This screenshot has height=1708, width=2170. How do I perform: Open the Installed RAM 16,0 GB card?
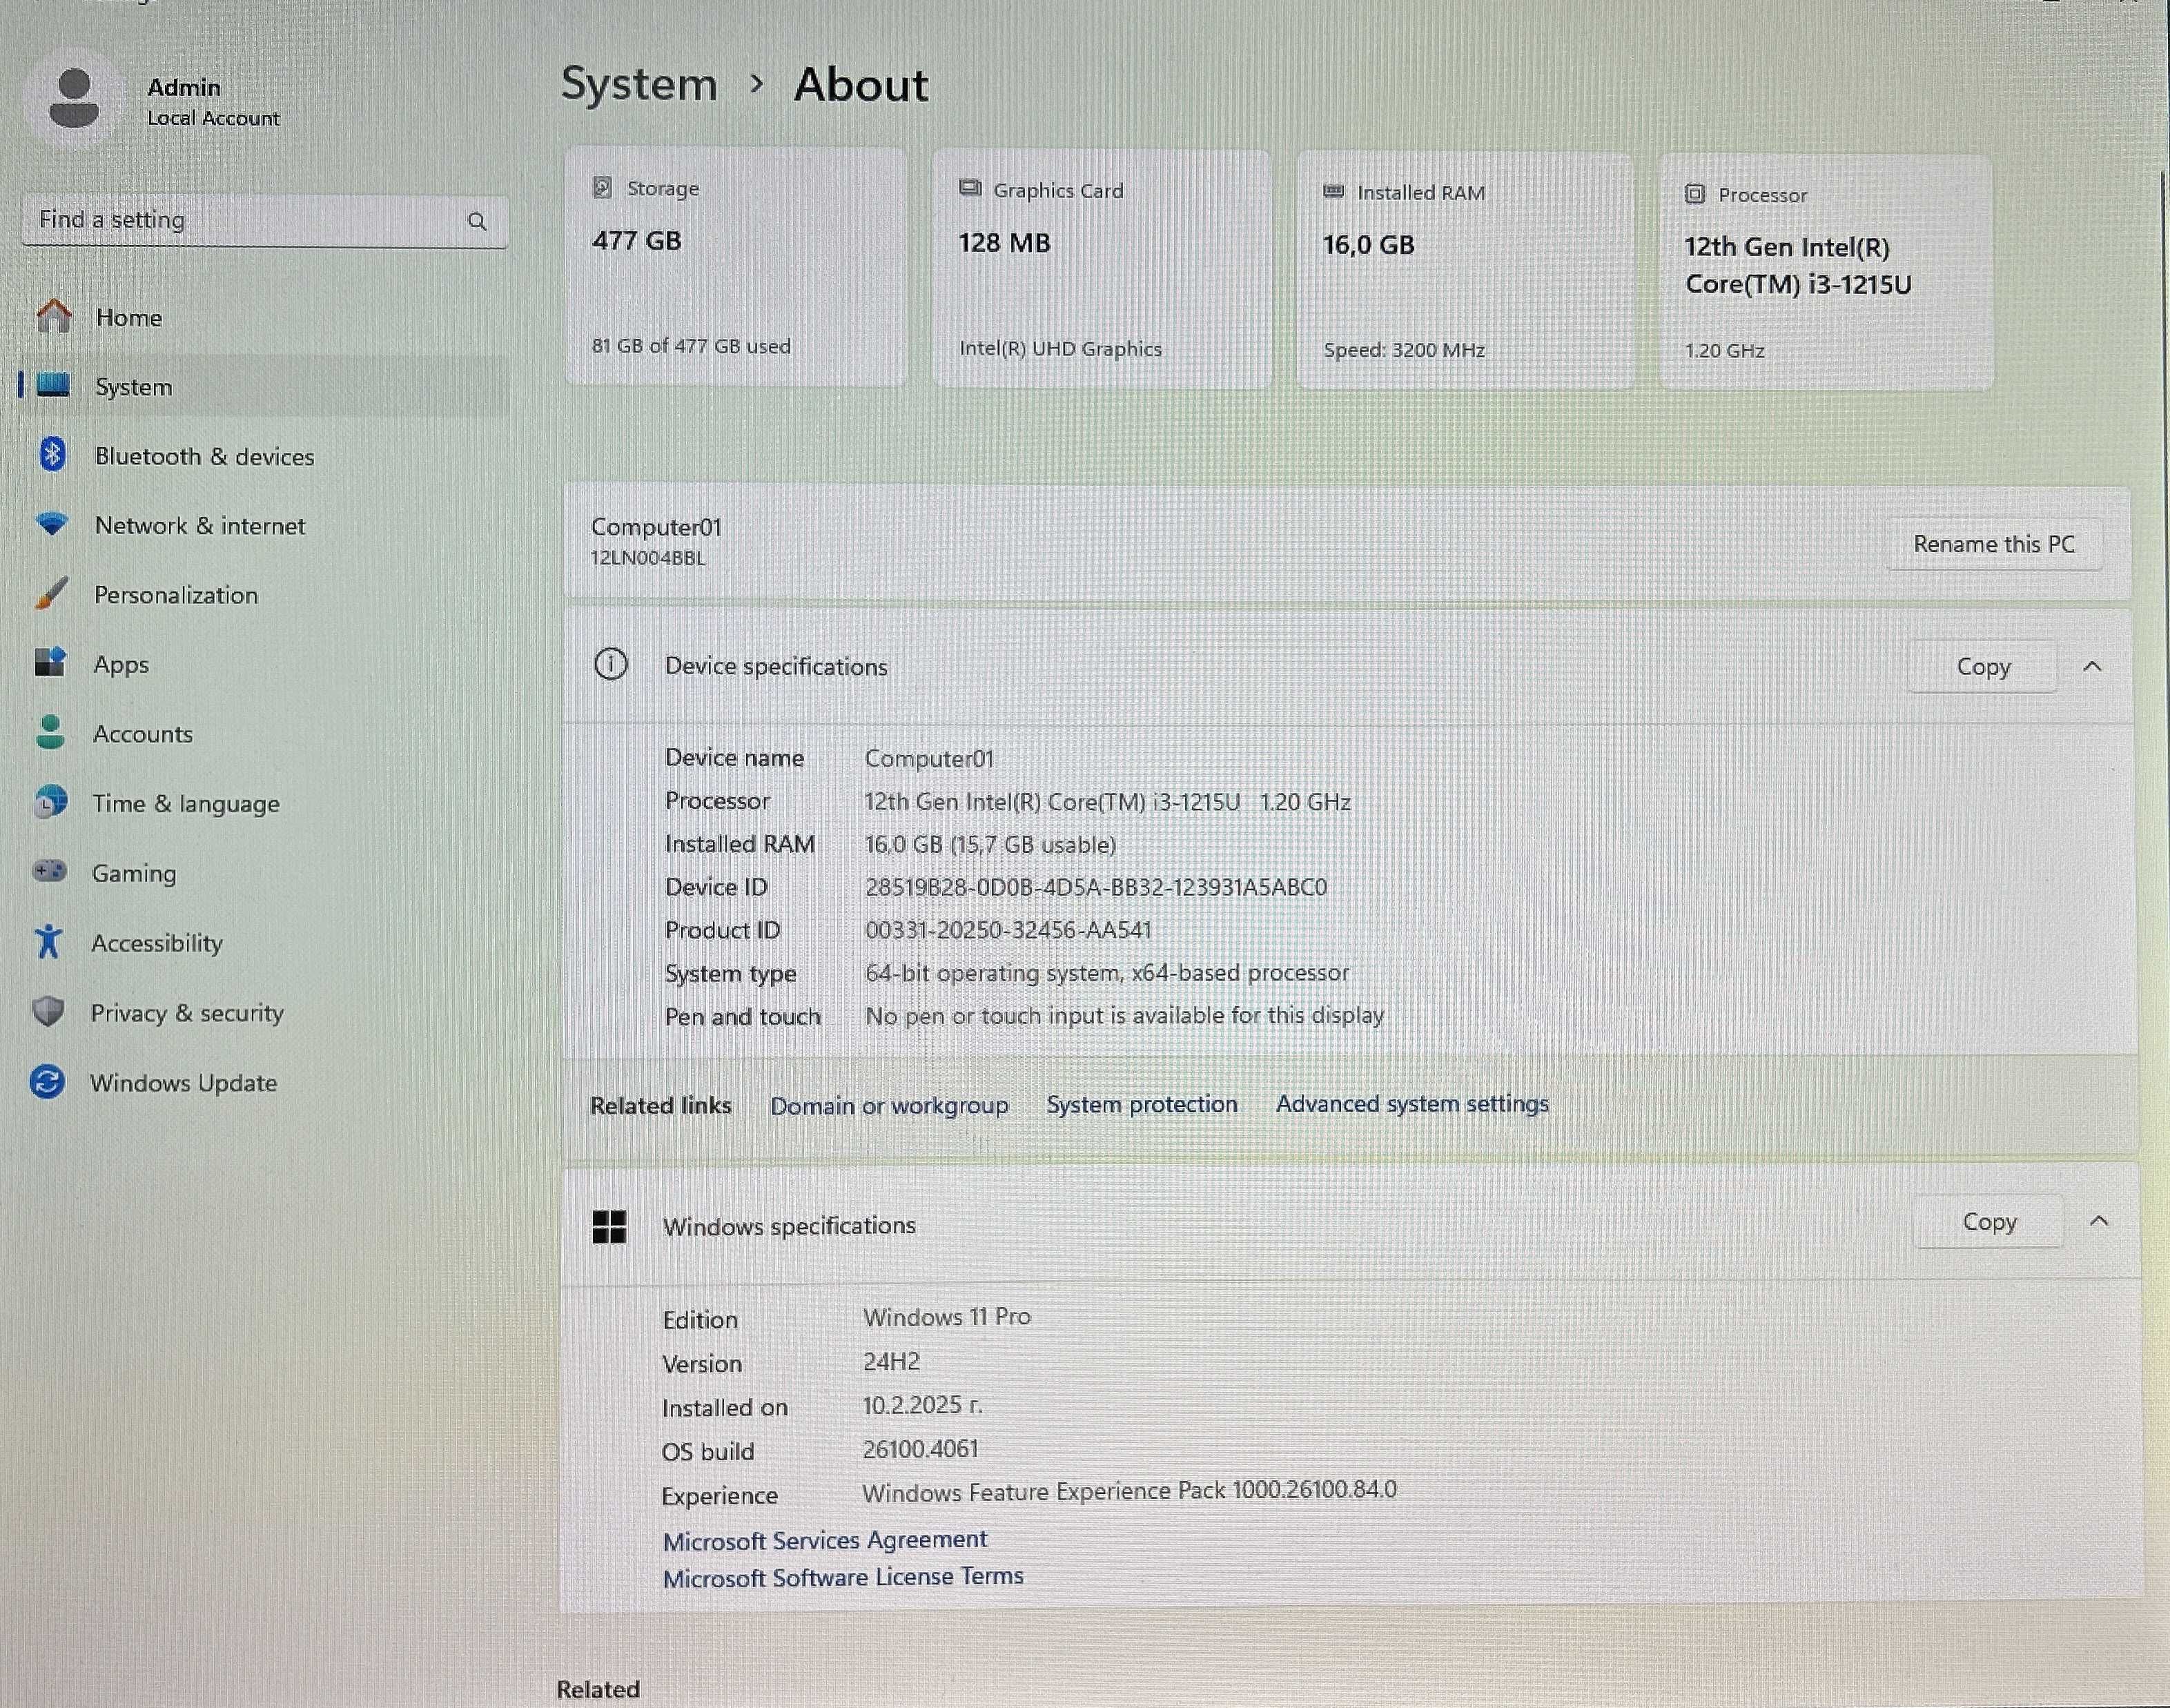tap(1465, 270)
